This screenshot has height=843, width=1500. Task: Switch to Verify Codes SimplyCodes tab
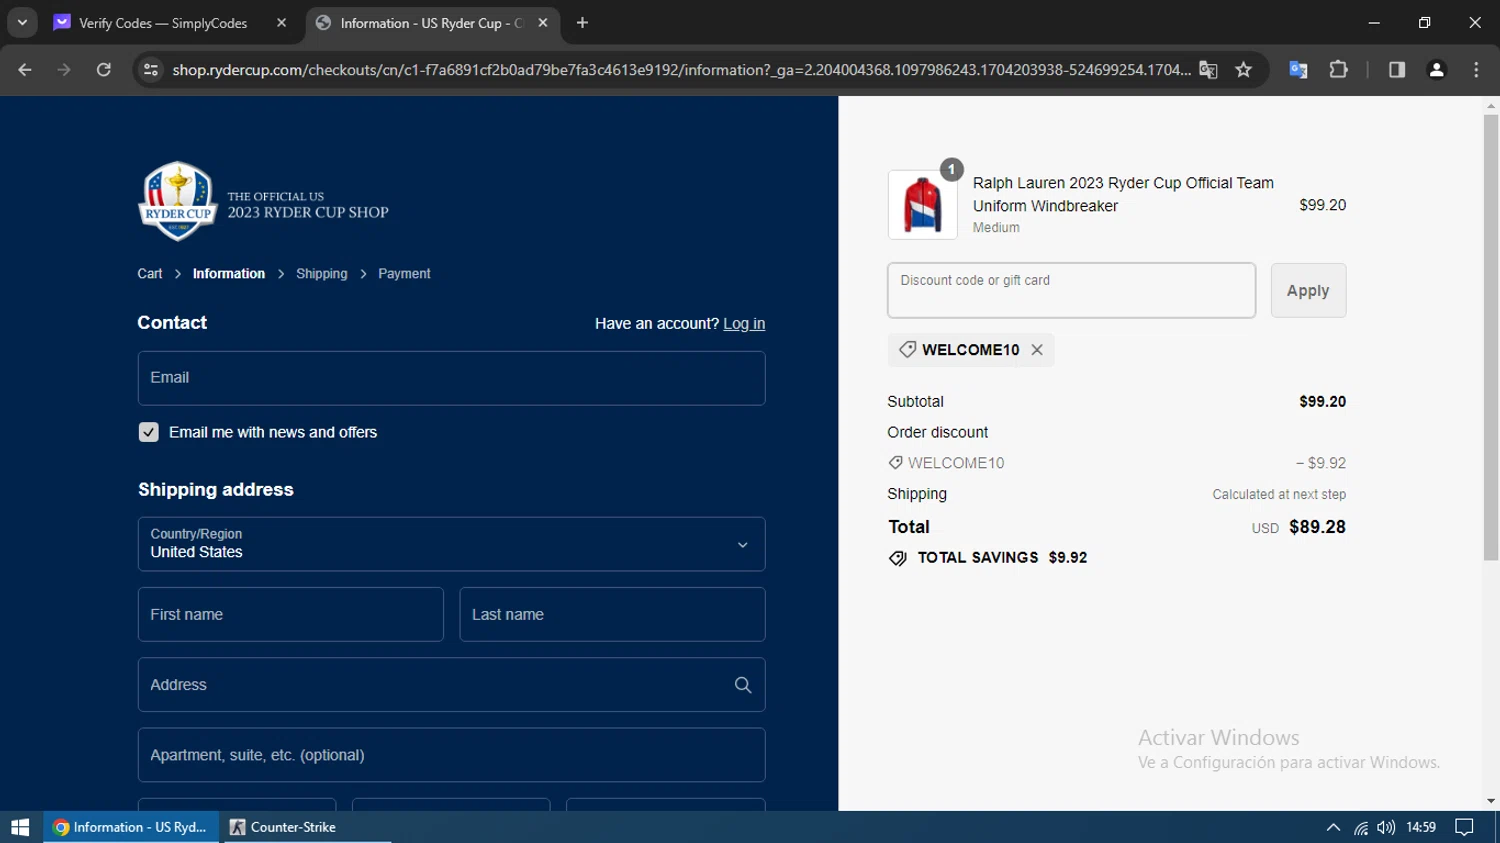click(x=162, y=22)
